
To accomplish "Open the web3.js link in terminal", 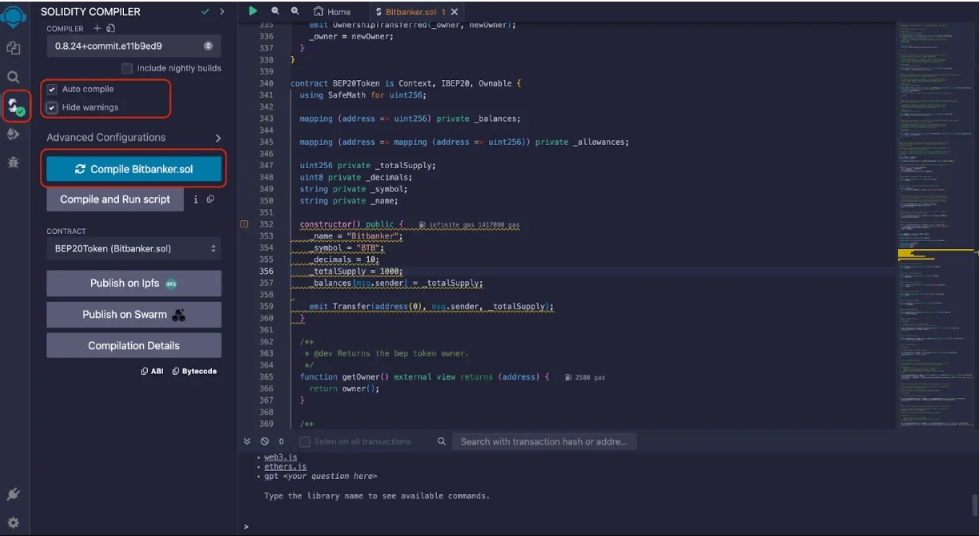I will point(280,457).
